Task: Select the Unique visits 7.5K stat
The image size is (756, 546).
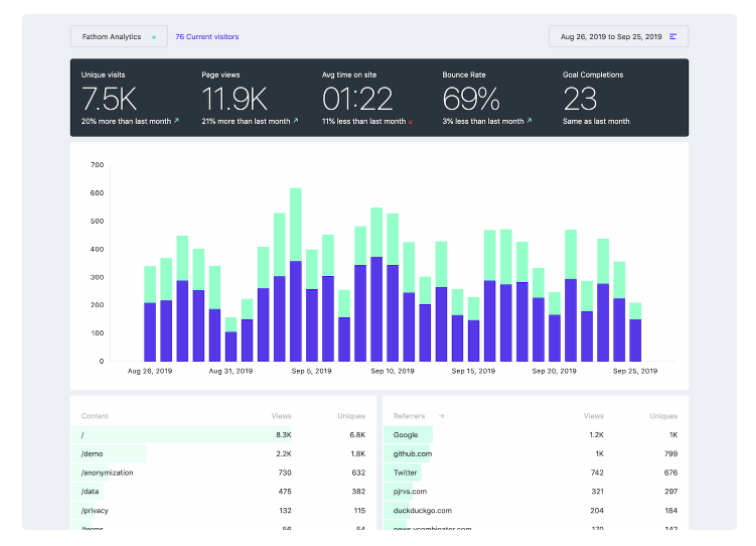Action: click(130, 98)
